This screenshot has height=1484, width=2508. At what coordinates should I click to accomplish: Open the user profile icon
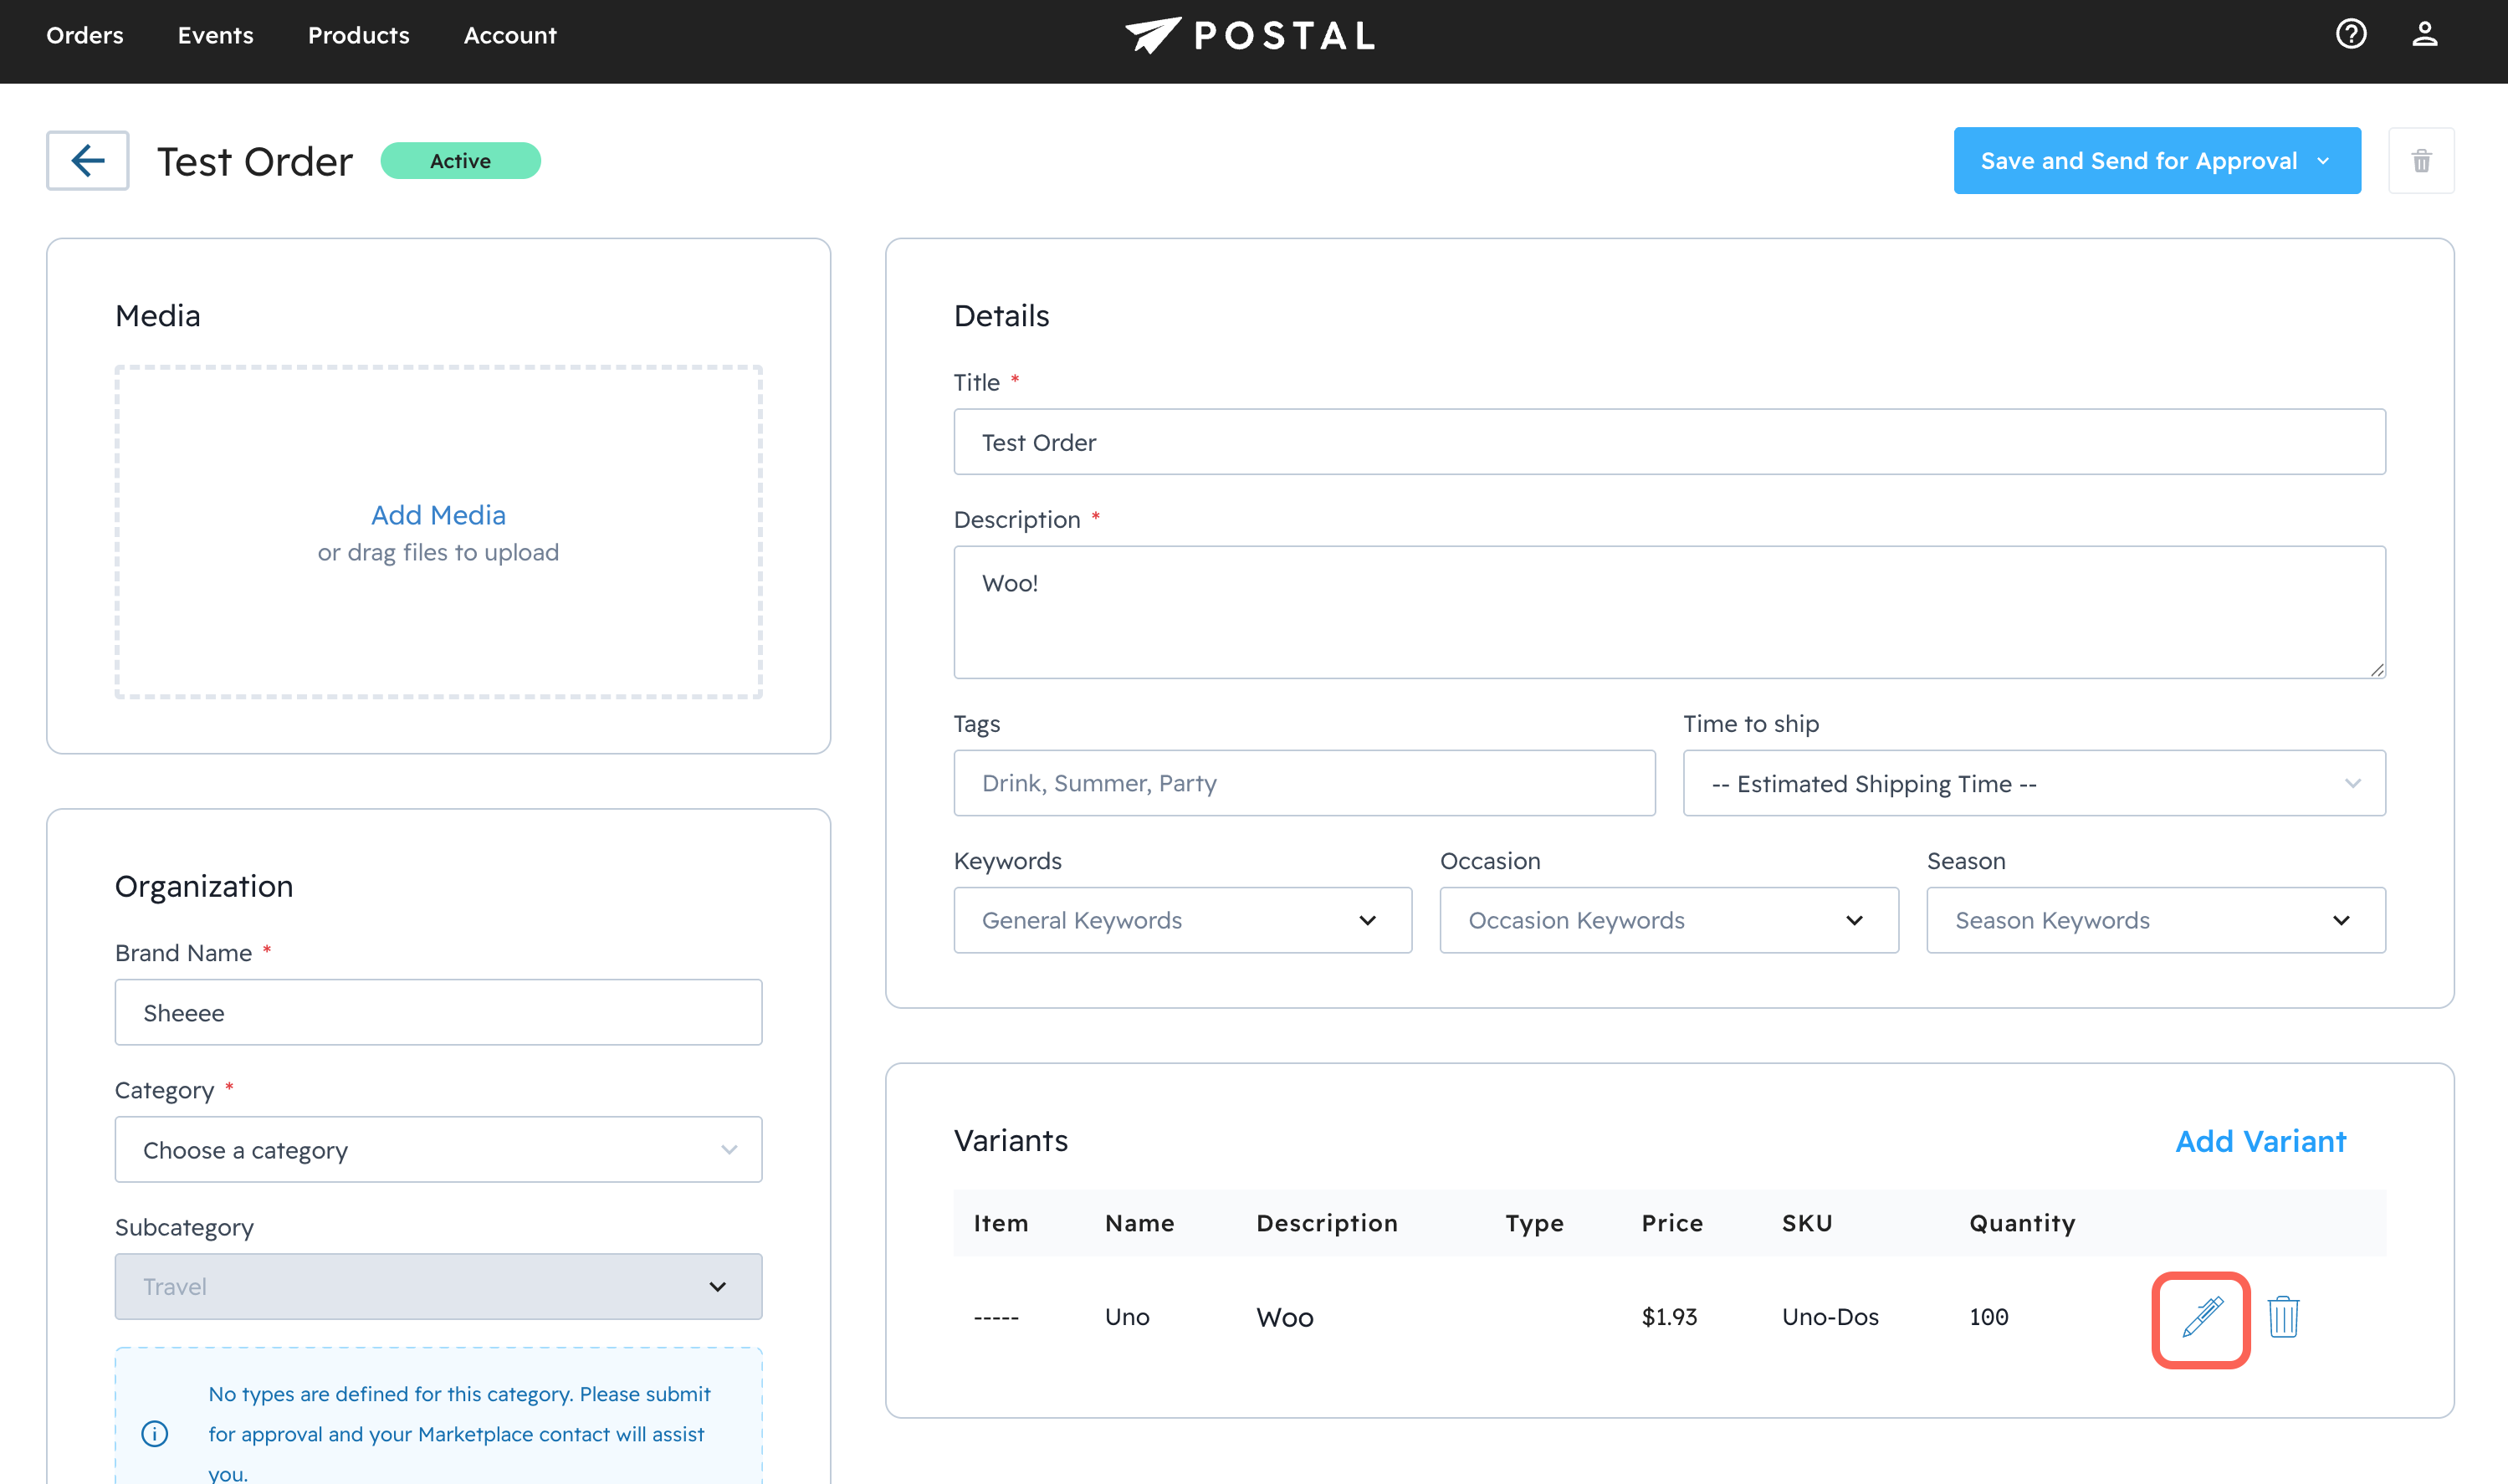(2424, 35)
